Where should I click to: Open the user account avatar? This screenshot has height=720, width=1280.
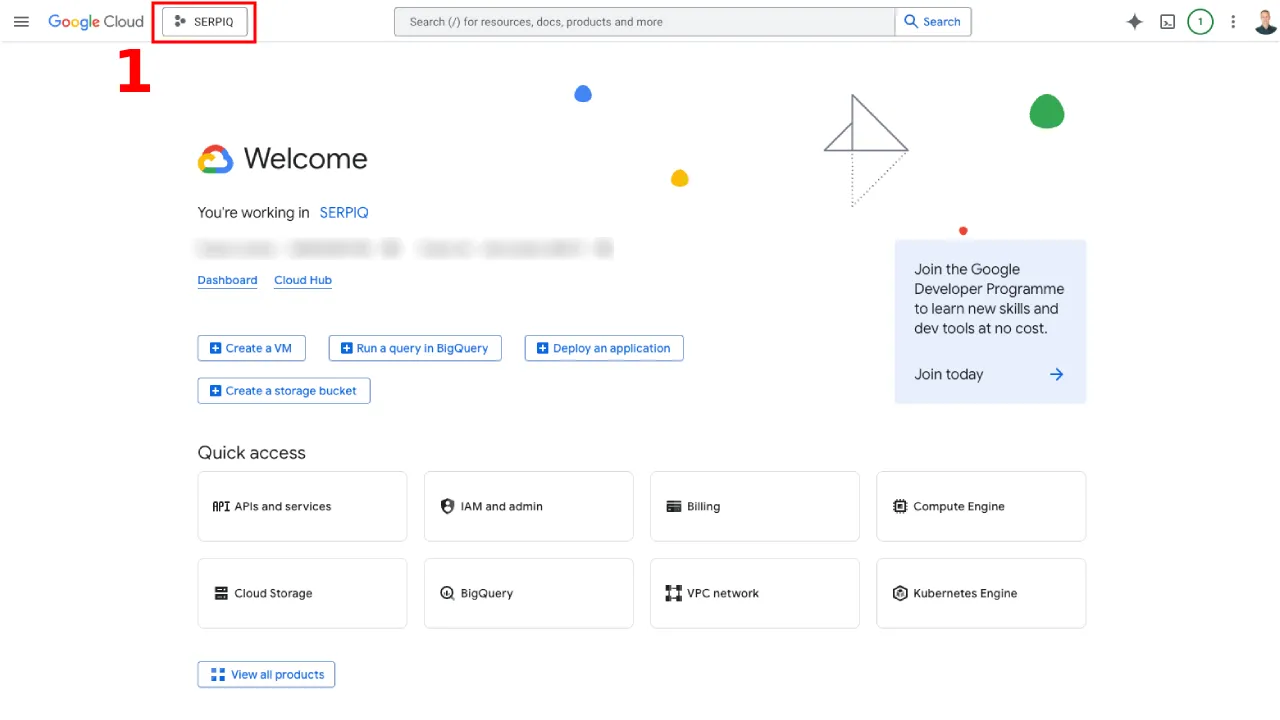(x=1265, y=22)
